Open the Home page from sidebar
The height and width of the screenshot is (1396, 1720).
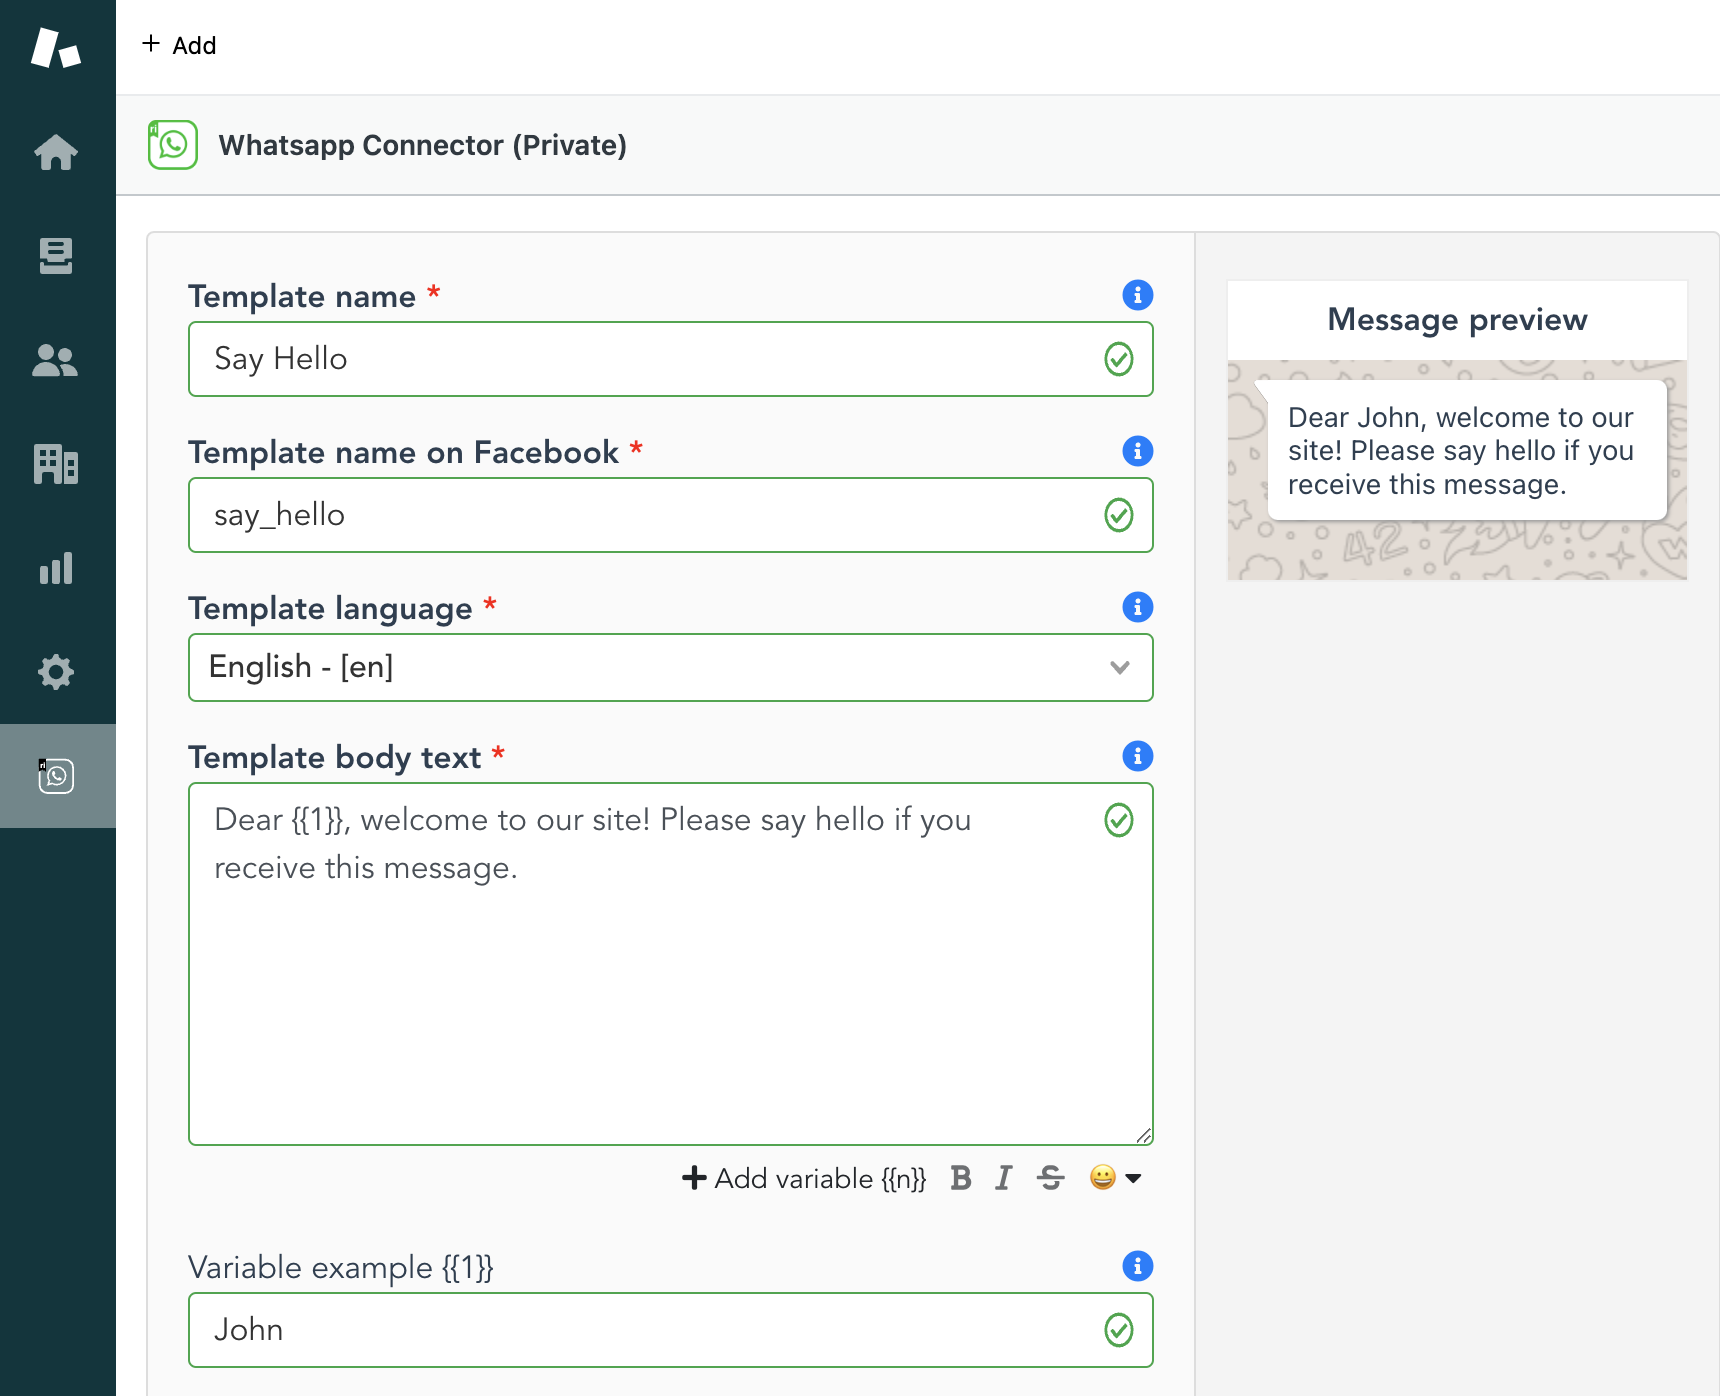coord(56,153)
